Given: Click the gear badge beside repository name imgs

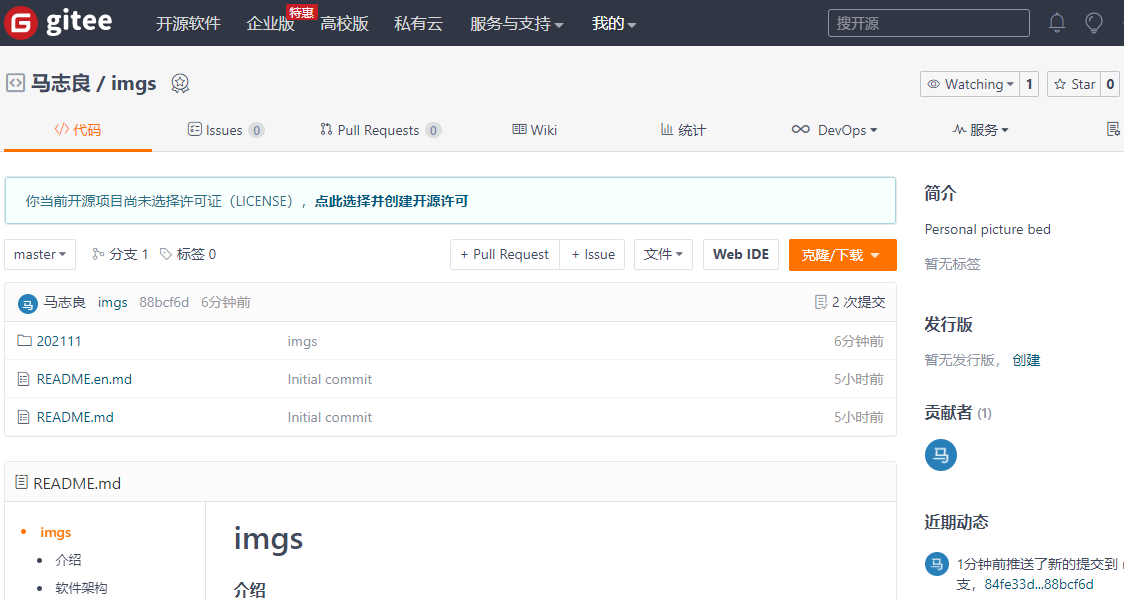Looking at the screenshot, I should click(180, 84).
